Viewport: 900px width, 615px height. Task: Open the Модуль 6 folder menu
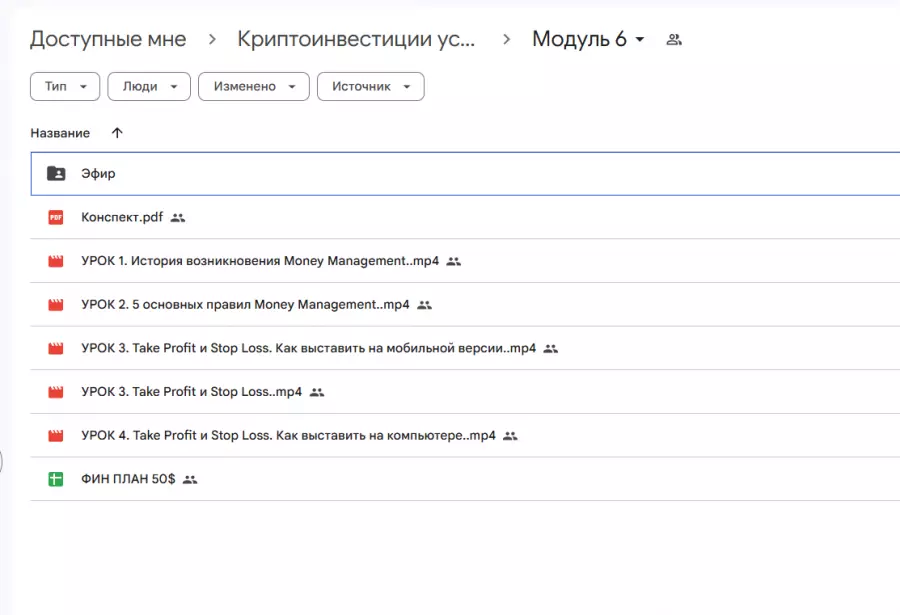[x=589, y=39]
